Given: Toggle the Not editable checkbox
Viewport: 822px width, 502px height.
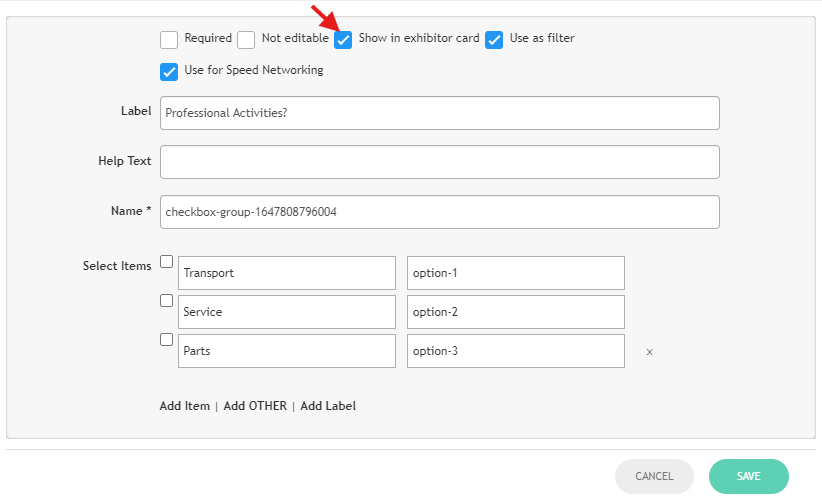Looking at the screenshot, I should [246, 40].
